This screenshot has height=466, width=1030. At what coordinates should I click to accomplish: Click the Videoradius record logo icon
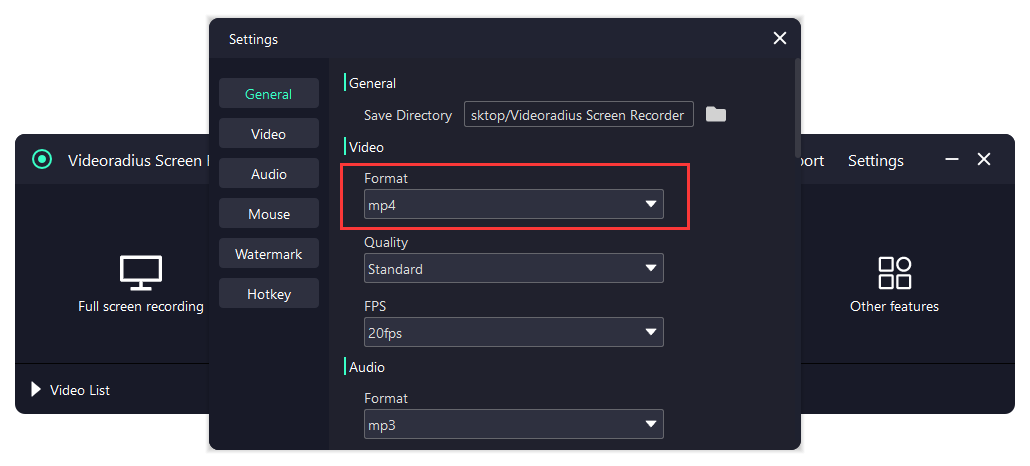(42, 160)
